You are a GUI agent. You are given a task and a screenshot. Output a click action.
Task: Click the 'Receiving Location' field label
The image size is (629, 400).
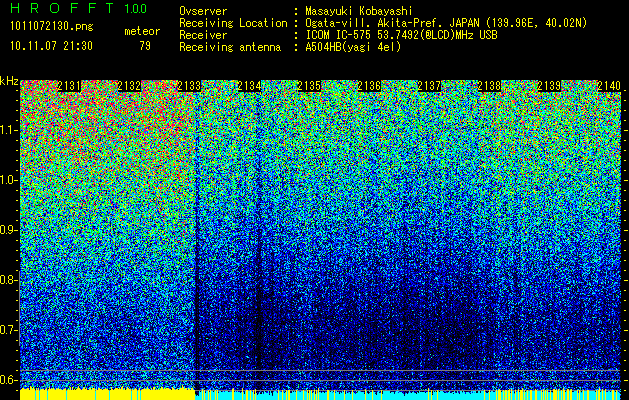[233, 23]
